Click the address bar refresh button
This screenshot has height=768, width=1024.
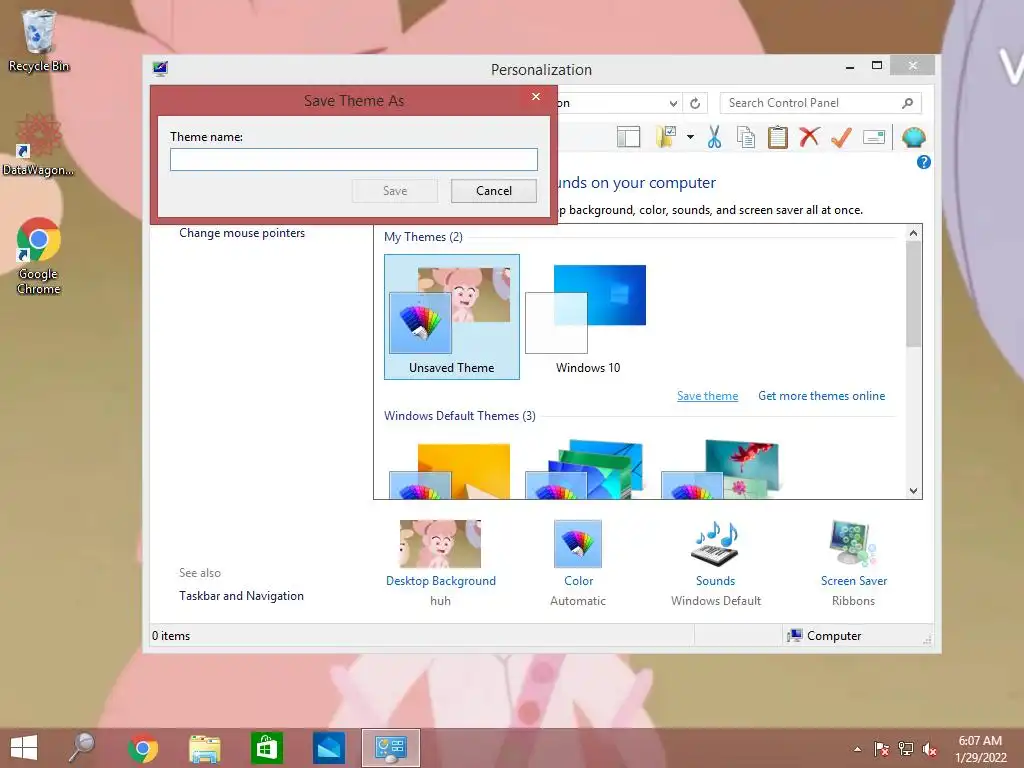tap(695, 103)
